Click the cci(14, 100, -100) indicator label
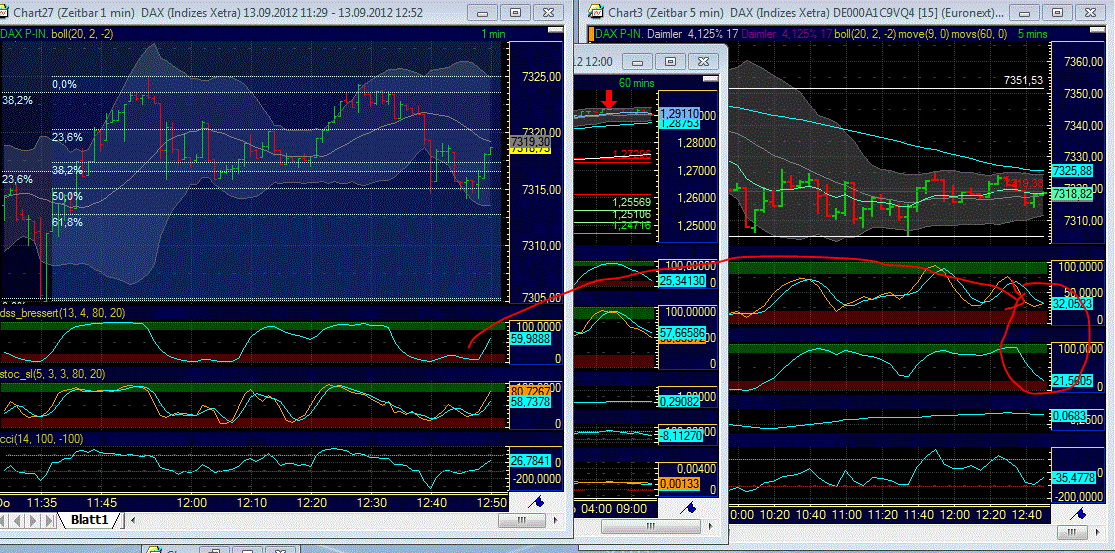Image resolution: width=1115 pixels, height=553 pixels. pos(42,439)
